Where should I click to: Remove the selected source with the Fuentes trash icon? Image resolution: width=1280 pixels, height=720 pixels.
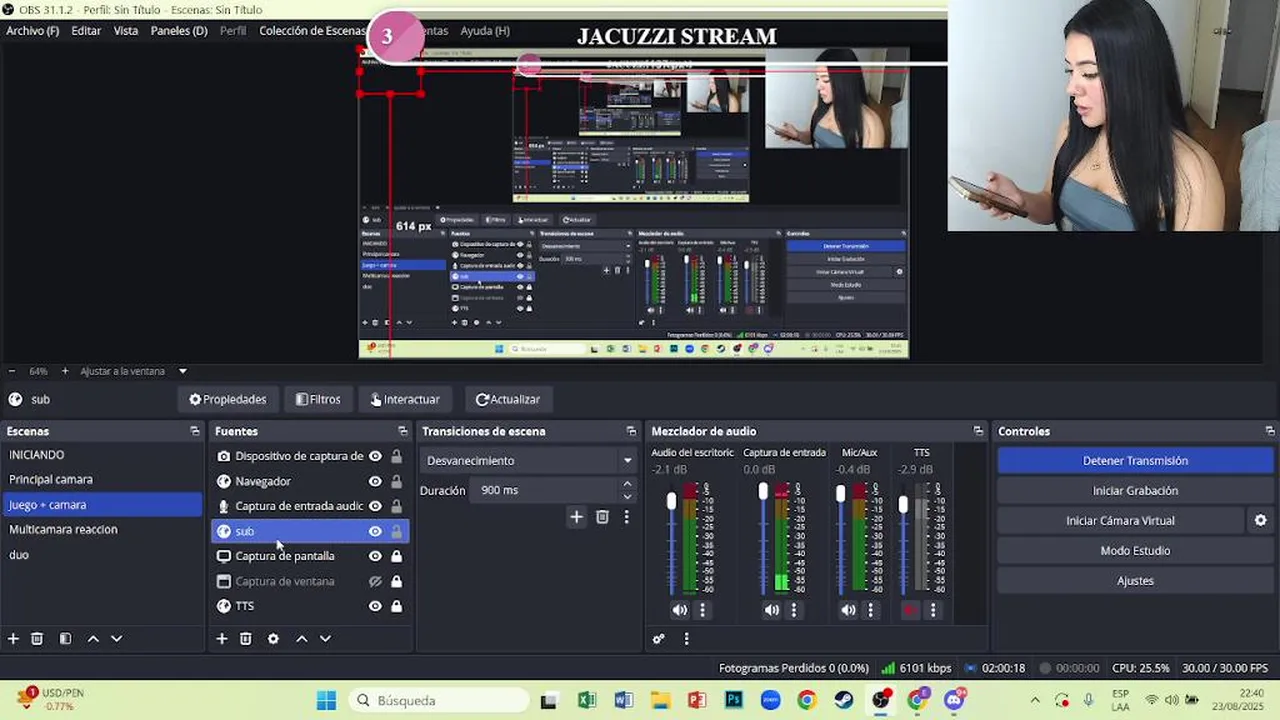pyautogui.click(x=245, y=638)
